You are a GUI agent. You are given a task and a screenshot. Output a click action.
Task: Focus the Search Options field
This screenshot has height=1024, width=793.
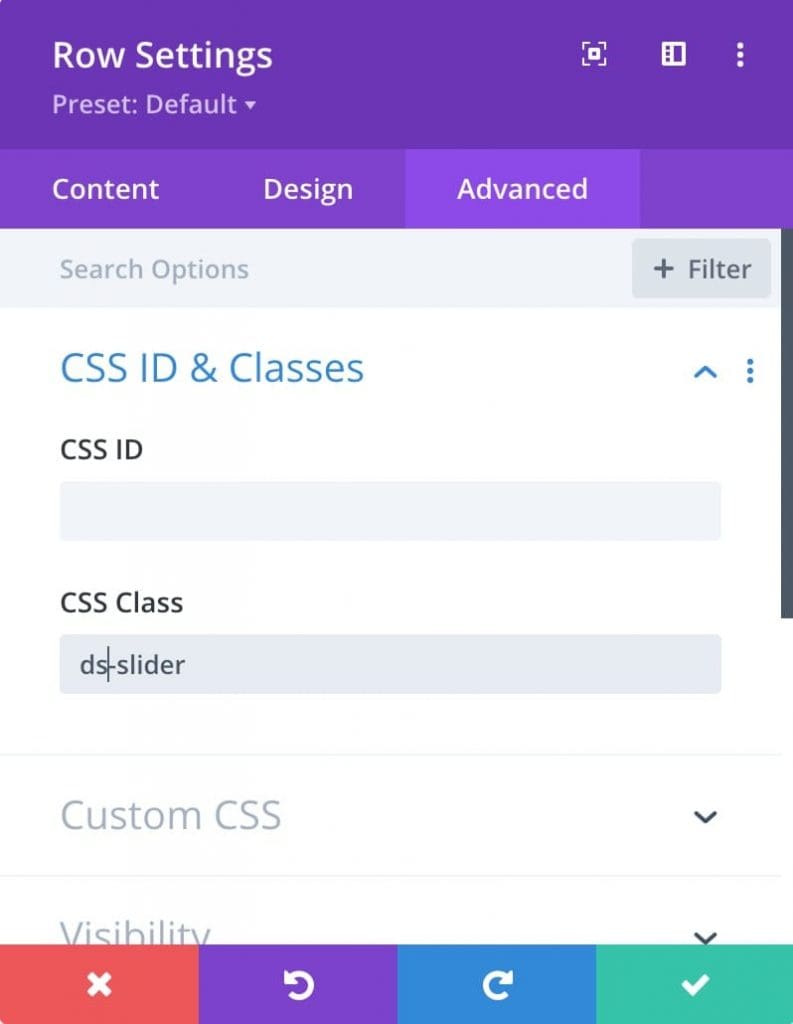[314, 269]
